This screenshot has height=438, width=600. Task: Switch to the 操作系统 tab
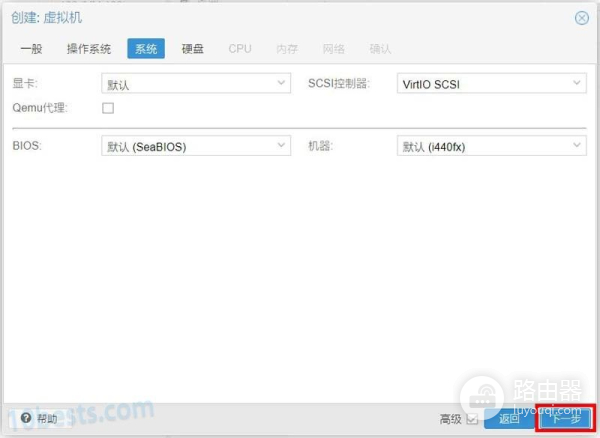[x=89, y=49]
